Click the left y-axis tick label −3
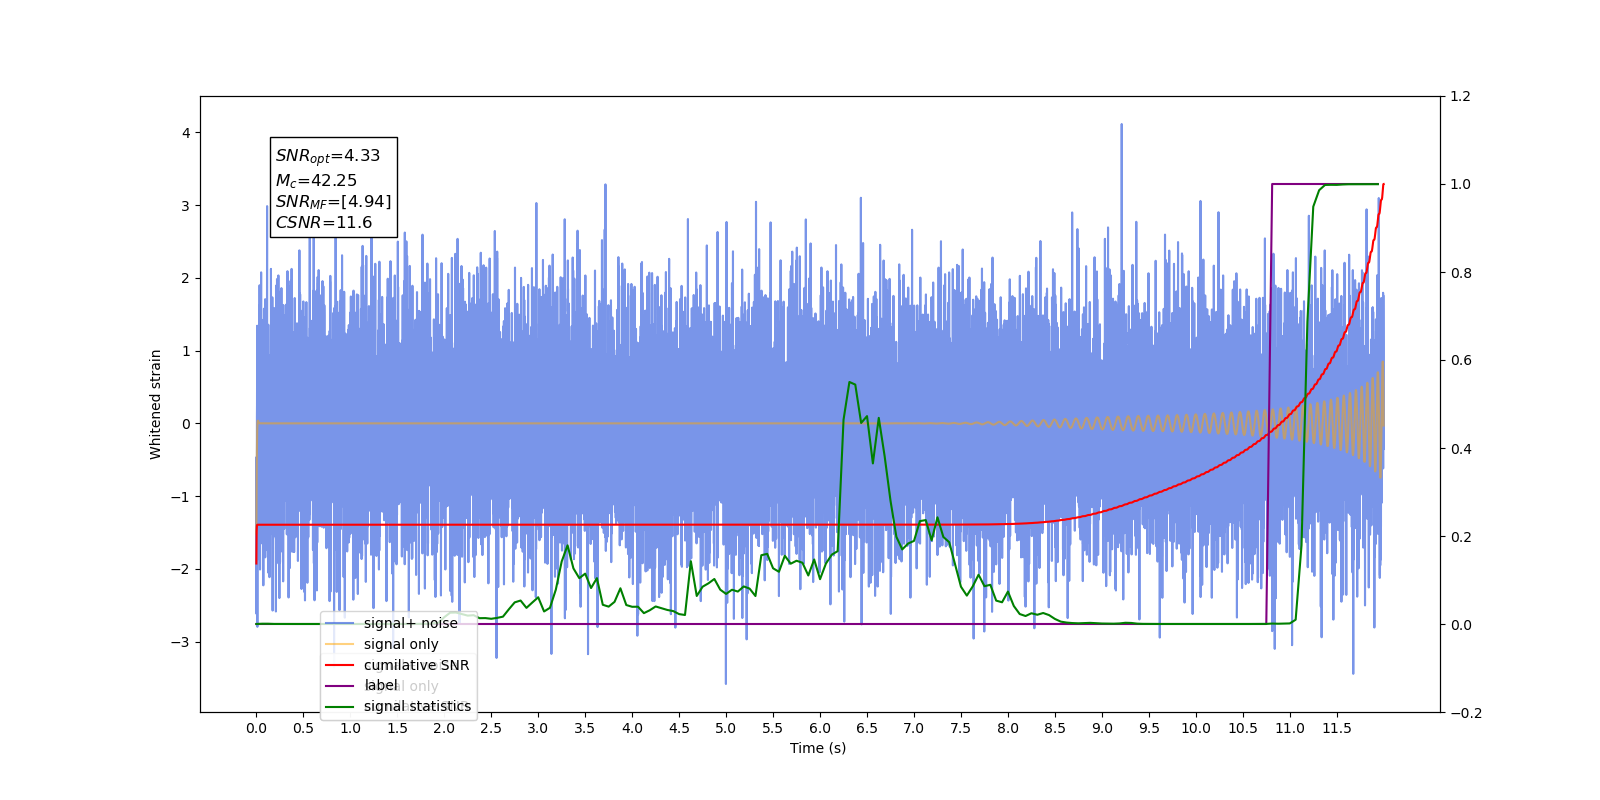1600x800 pixels. (180, 642)
